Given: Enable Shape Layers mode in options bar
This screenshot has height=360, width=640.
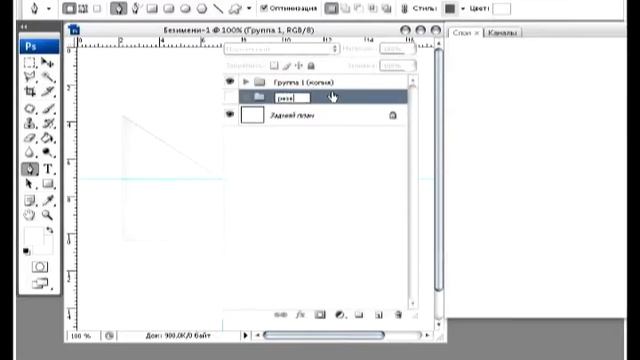Looking at the screenshot, I should click(69, 9).
